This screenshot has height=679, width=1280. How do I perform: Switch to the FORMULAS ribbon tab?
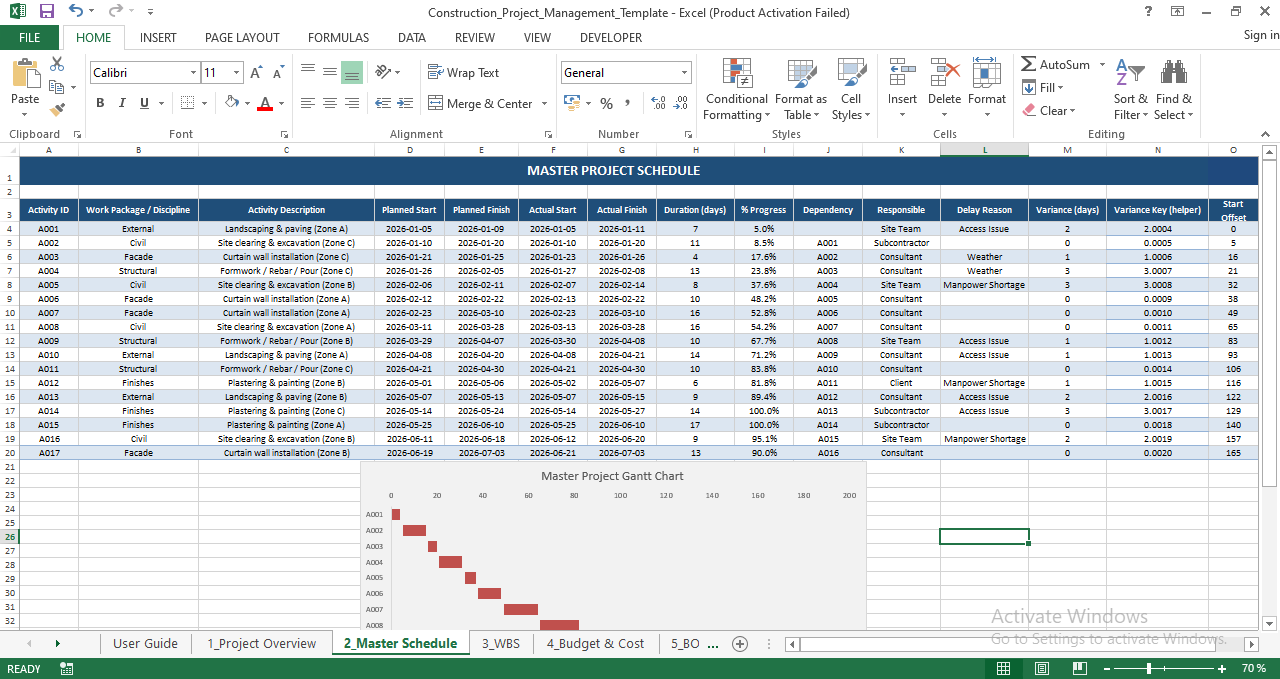338,37
